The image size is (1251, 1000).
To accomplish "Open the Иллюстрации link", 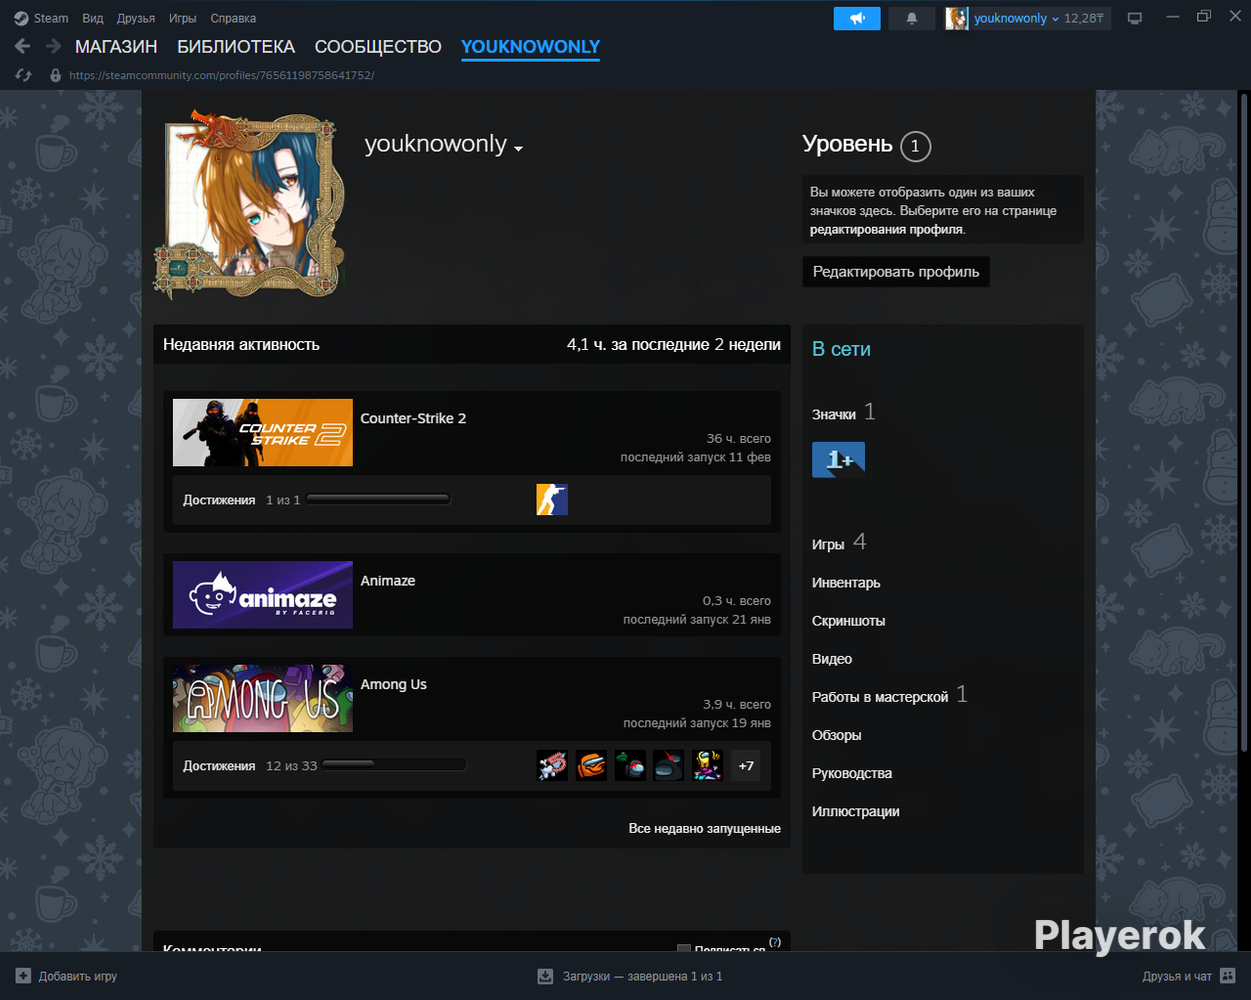I will [x=856, y=811].
